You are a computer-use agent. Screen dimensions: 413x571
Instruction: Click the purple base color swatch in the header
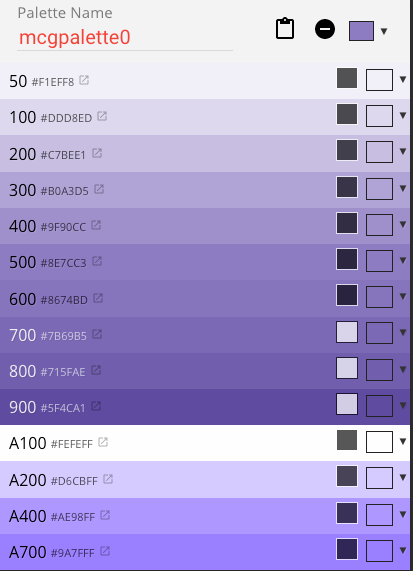(x=361, y=31)
